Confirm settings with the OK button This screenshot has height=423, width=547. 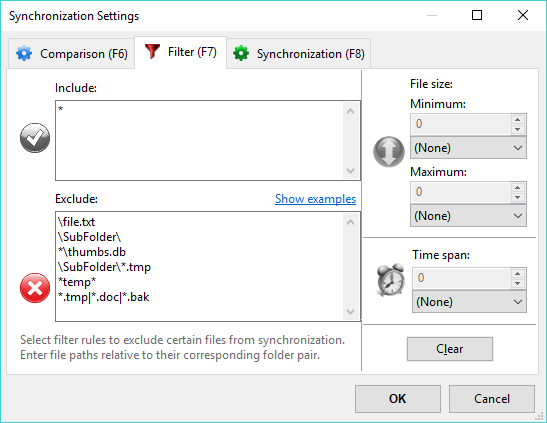(398, 399)
